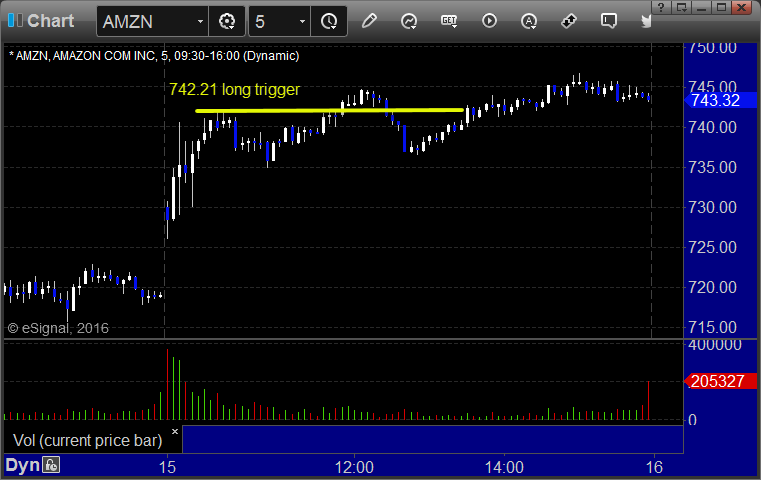
Task: Click the 730.00 price axis label
Action: (x=712, y=207)
